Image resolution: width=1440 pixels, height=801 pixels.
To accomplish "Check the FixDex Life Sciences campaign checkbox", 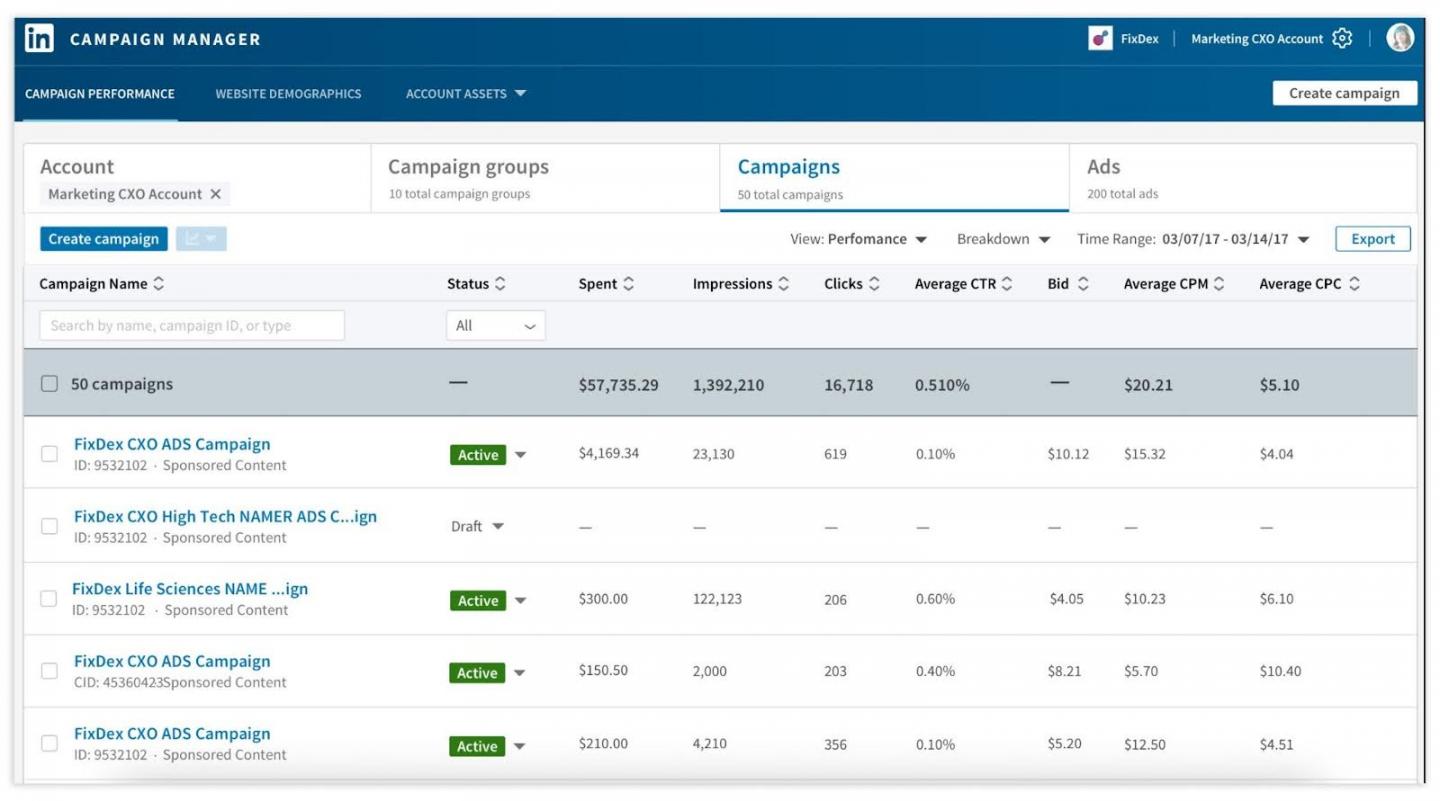I will [x=48, y=599].
